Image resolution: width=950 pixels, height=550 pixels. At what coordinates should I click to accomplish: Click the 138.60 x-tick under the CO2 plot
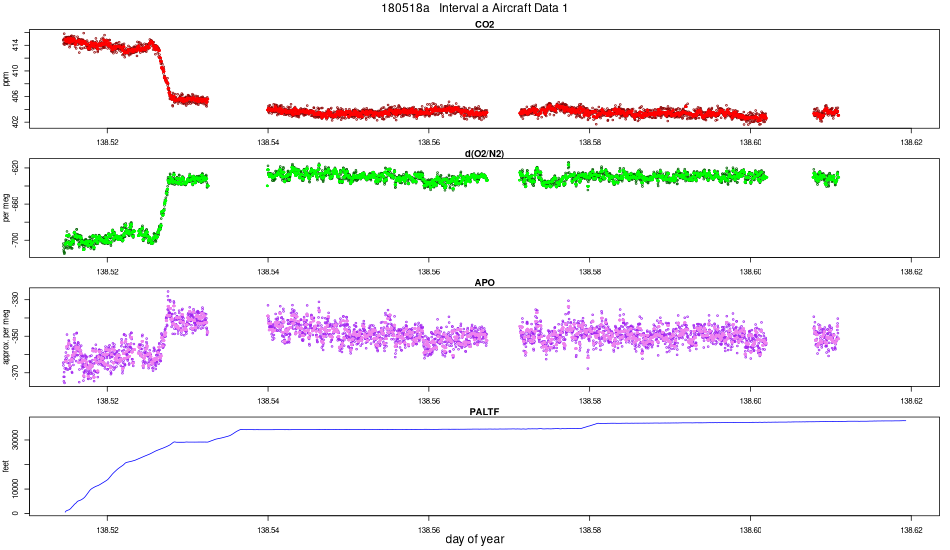click(x=751, y=142)
